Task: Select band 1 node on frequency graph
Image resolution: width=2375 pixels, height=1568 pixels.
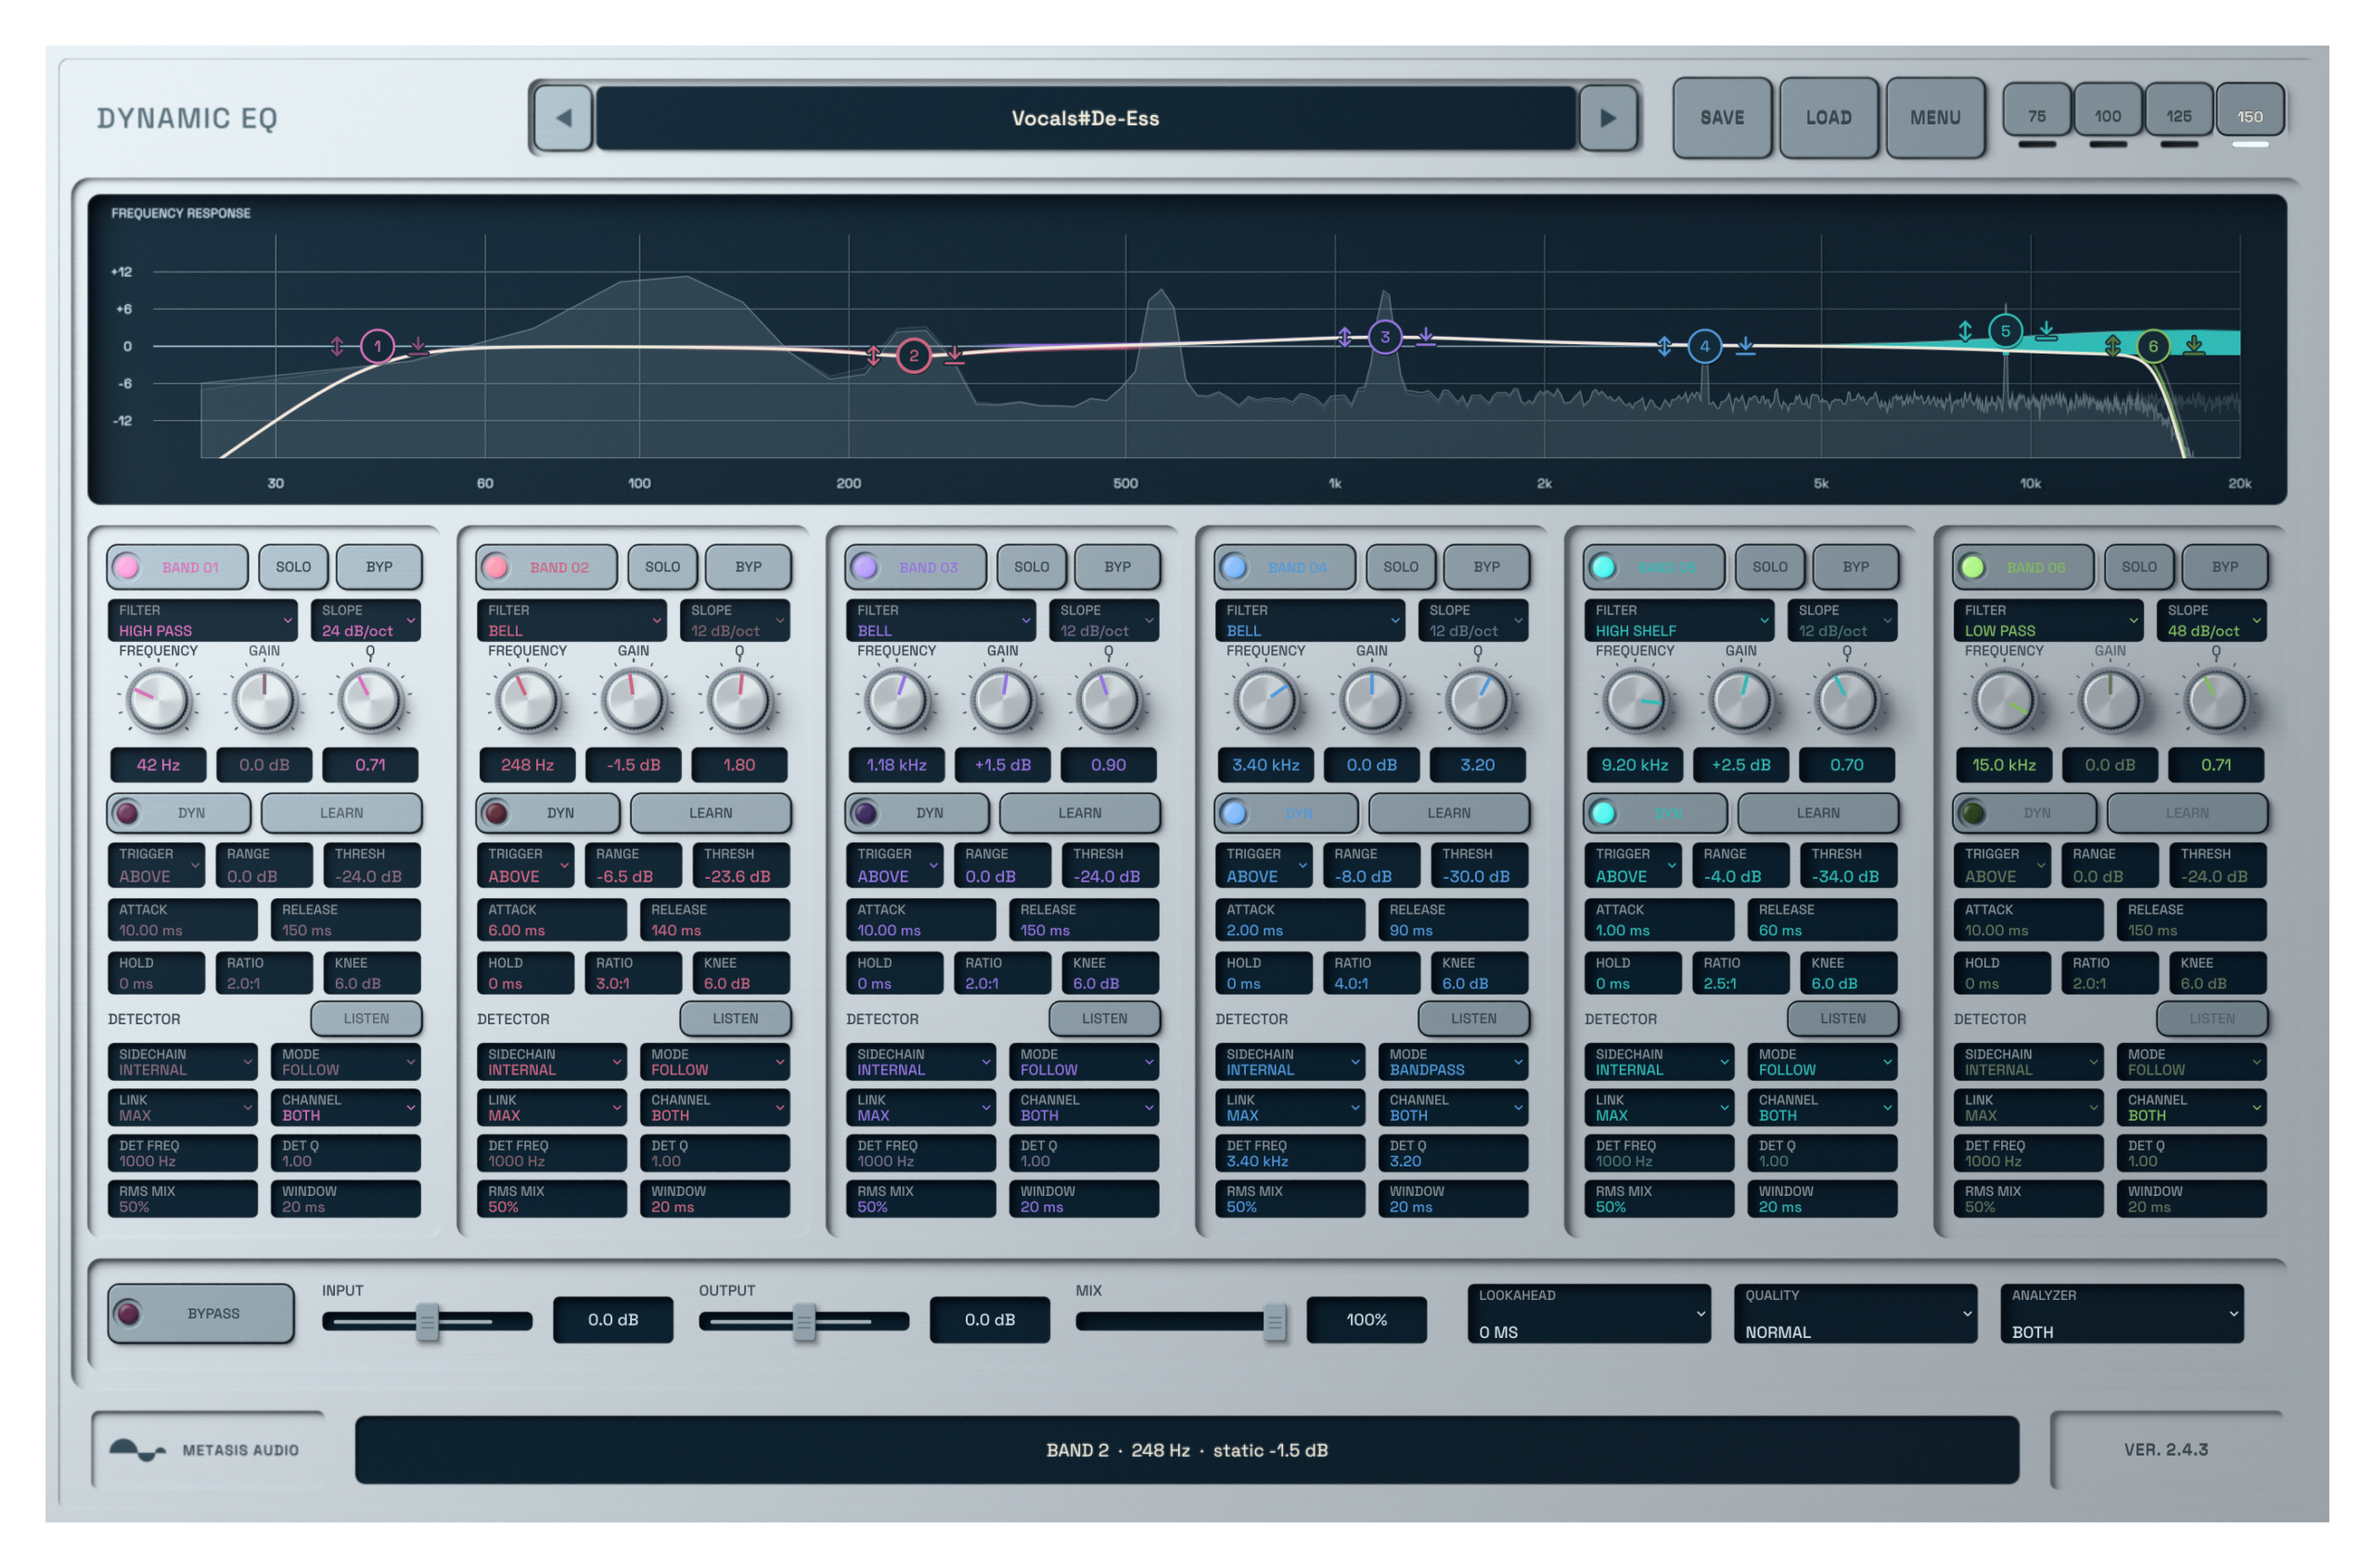Action: (377, 346)
